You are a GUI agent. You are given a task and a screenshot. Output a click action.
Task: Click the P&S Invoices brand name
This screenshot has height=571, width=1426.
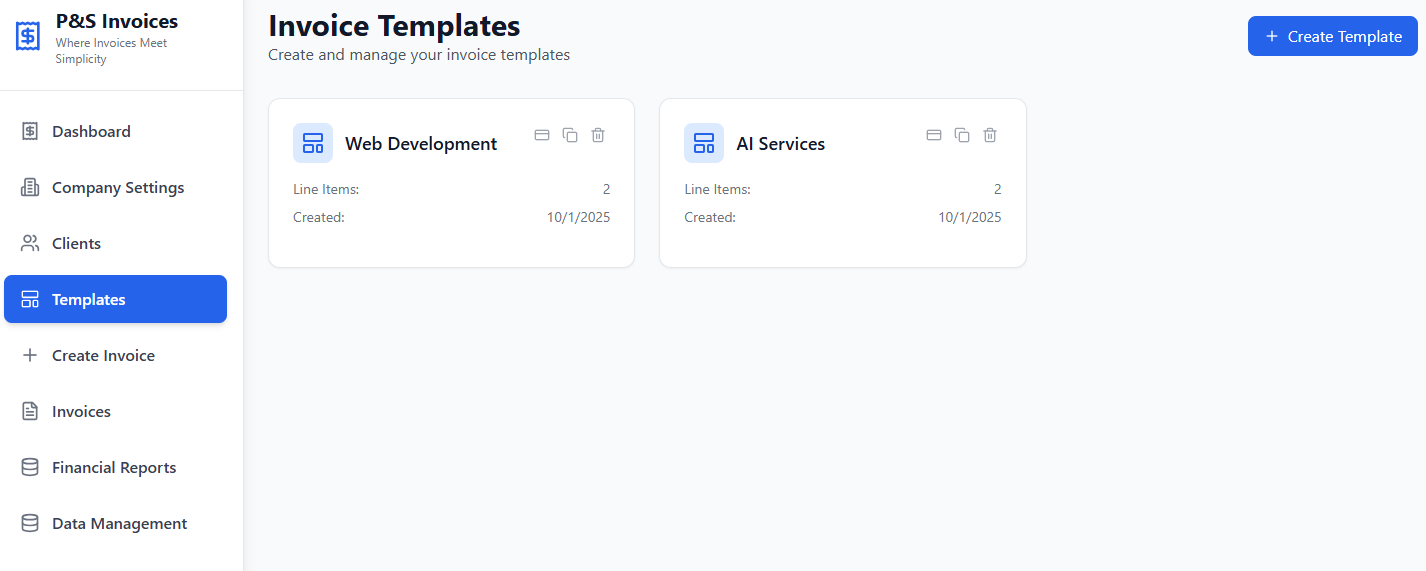(117, 21)
